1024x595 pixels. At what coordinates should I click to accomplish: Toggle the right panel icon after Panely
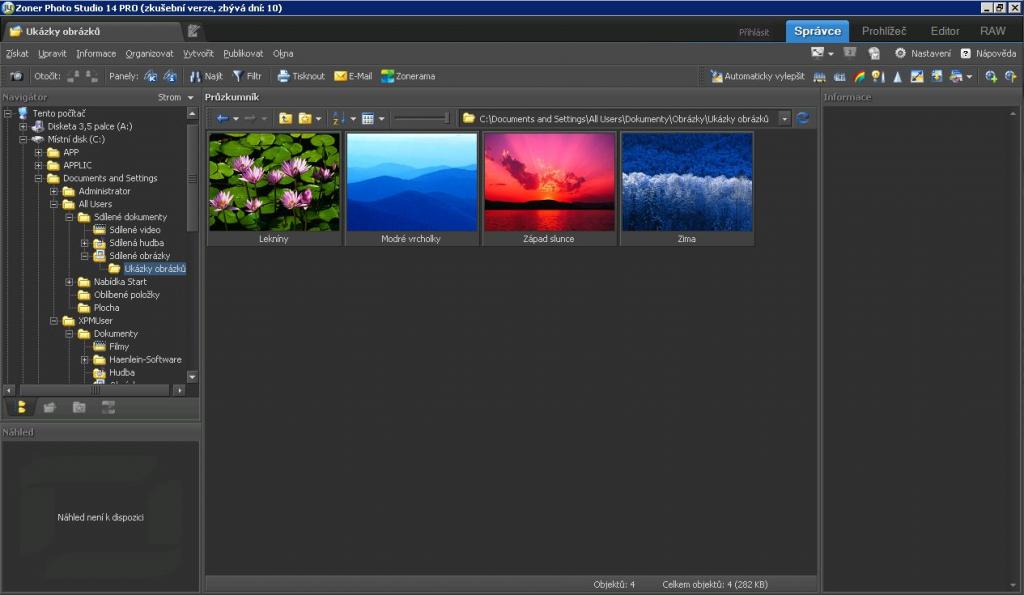click(170, 76)
